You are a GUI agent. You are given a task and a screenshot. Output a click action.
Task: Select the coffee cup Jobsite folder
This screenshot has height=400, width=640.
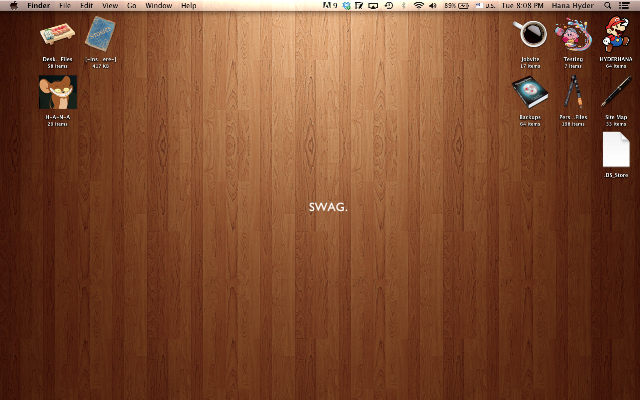[x=530, y=34]
